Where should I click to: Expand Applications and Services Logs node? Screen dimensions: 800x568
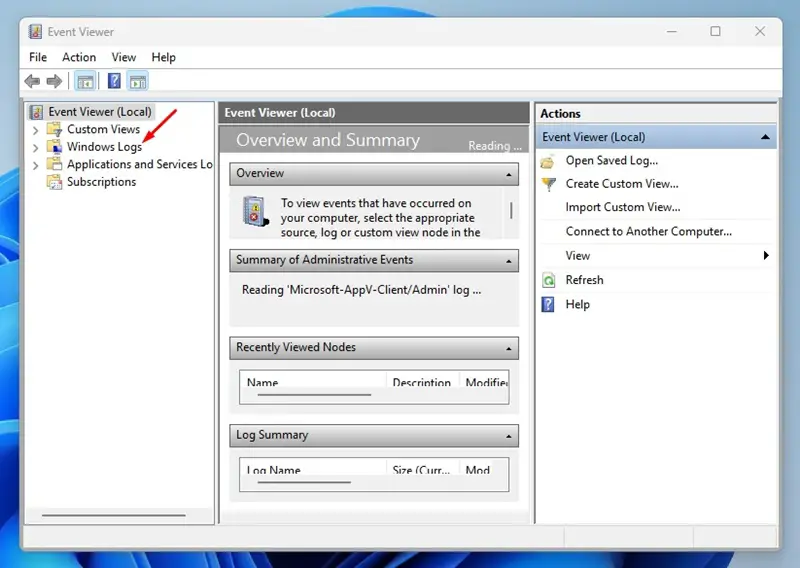(x=35, y=165)
